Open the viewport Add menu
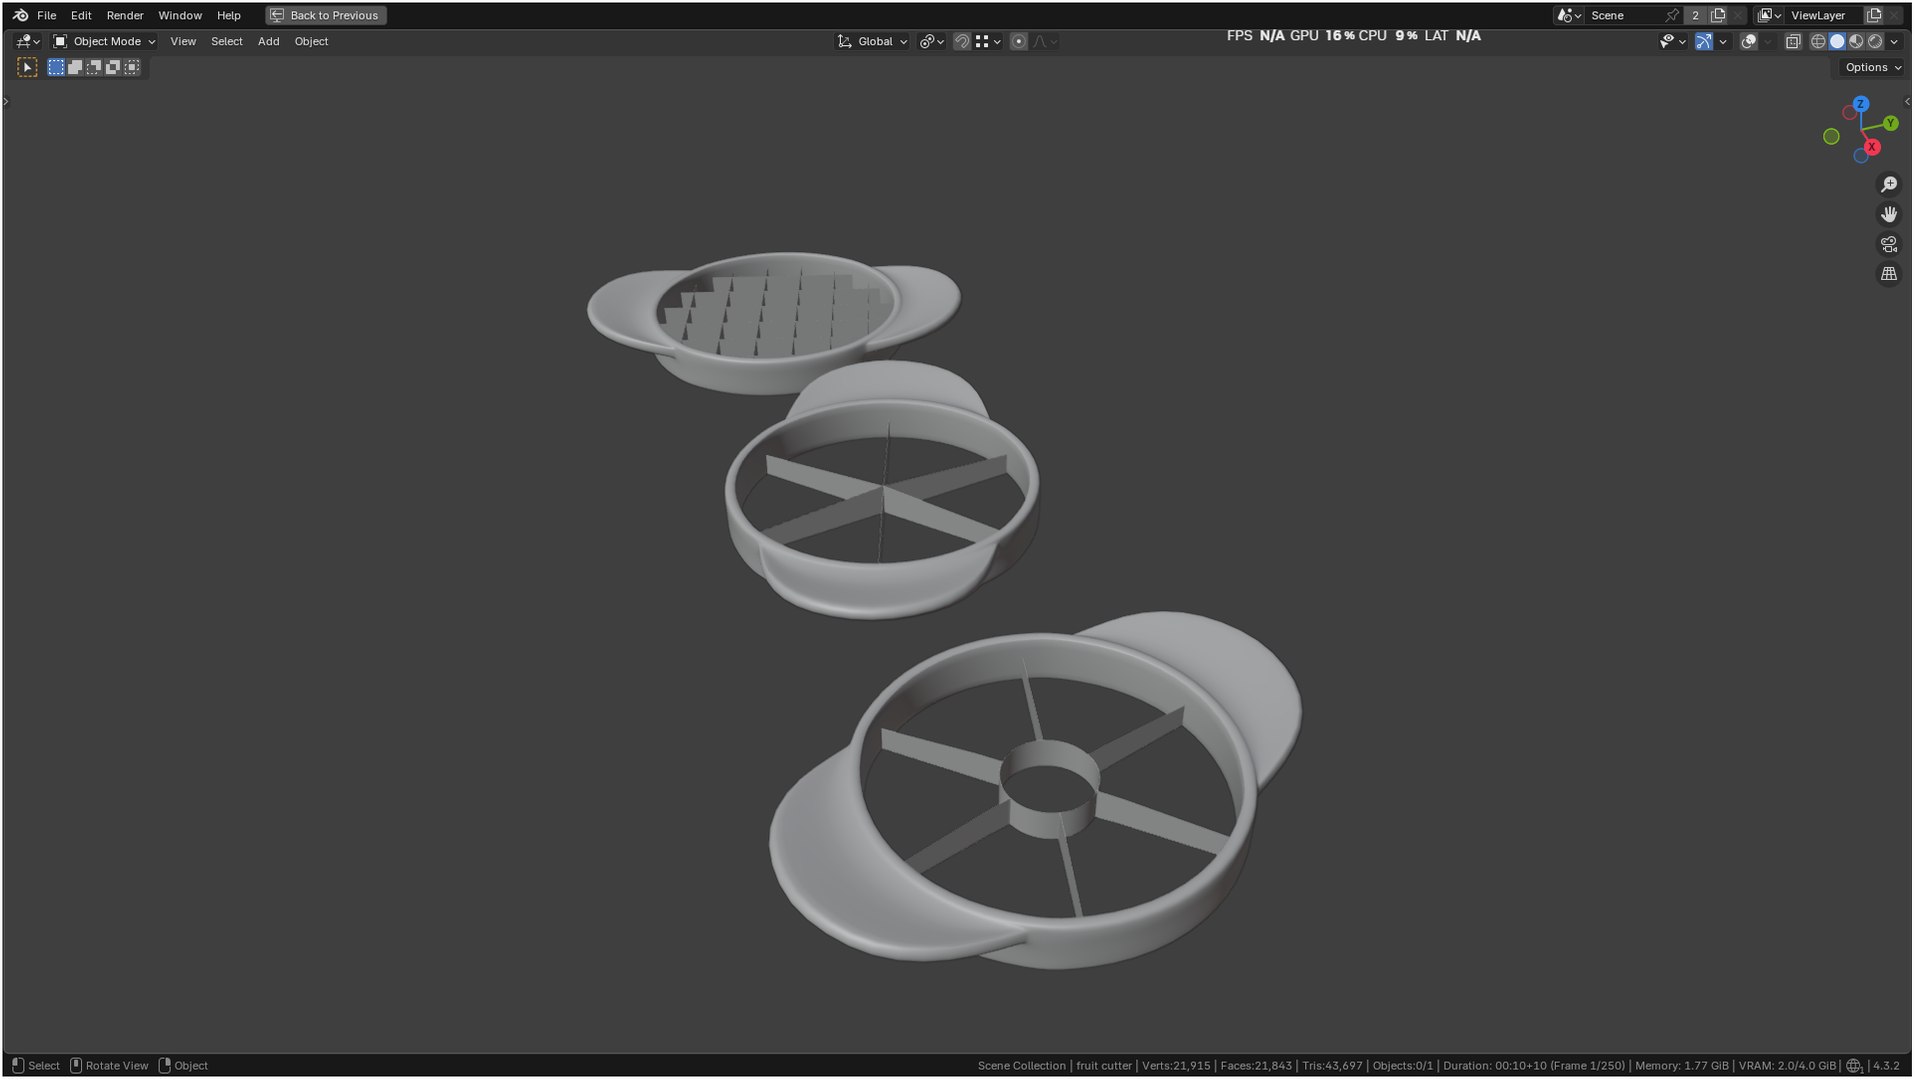 click(268, 41)
